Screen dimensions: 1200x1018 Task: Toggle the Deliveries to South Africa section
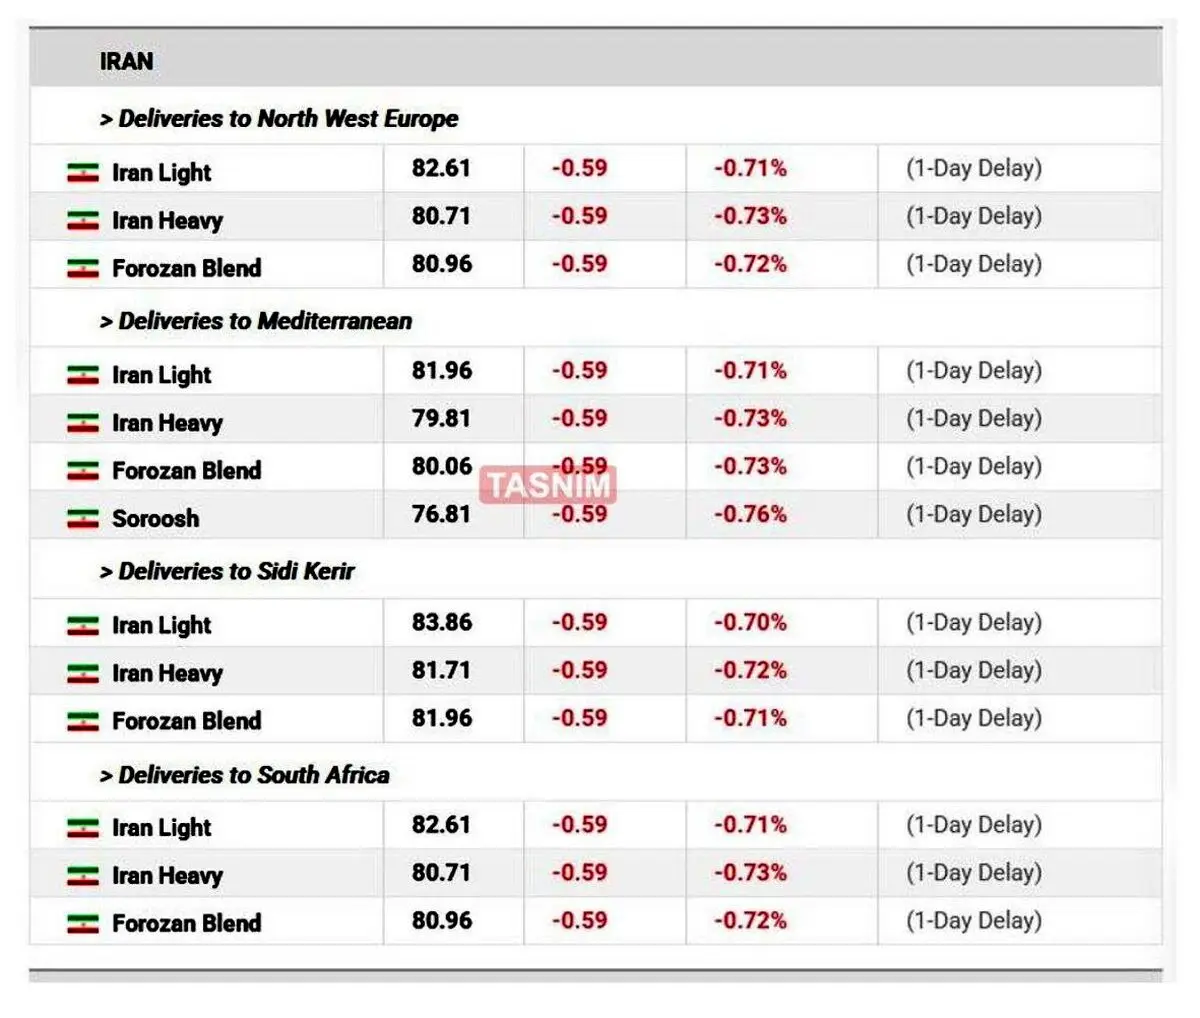245,775
